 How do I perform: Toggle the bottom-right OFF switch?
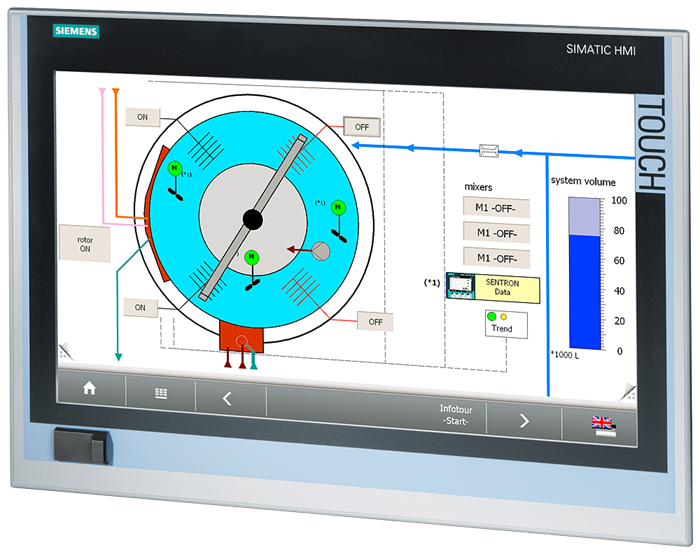[x=375, y=322]
